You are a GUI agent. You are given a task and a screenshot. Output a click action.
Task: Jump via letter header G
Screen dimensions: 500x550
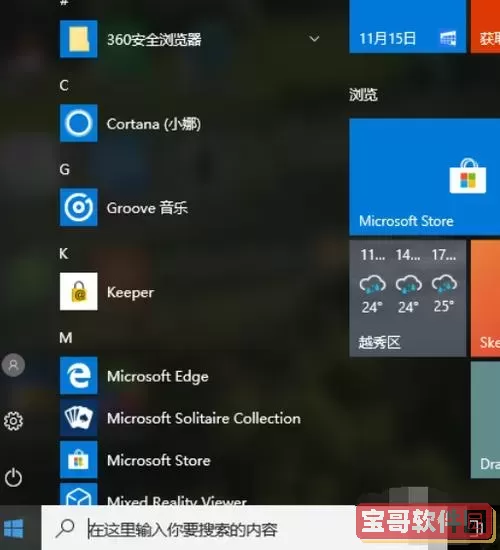65,169
